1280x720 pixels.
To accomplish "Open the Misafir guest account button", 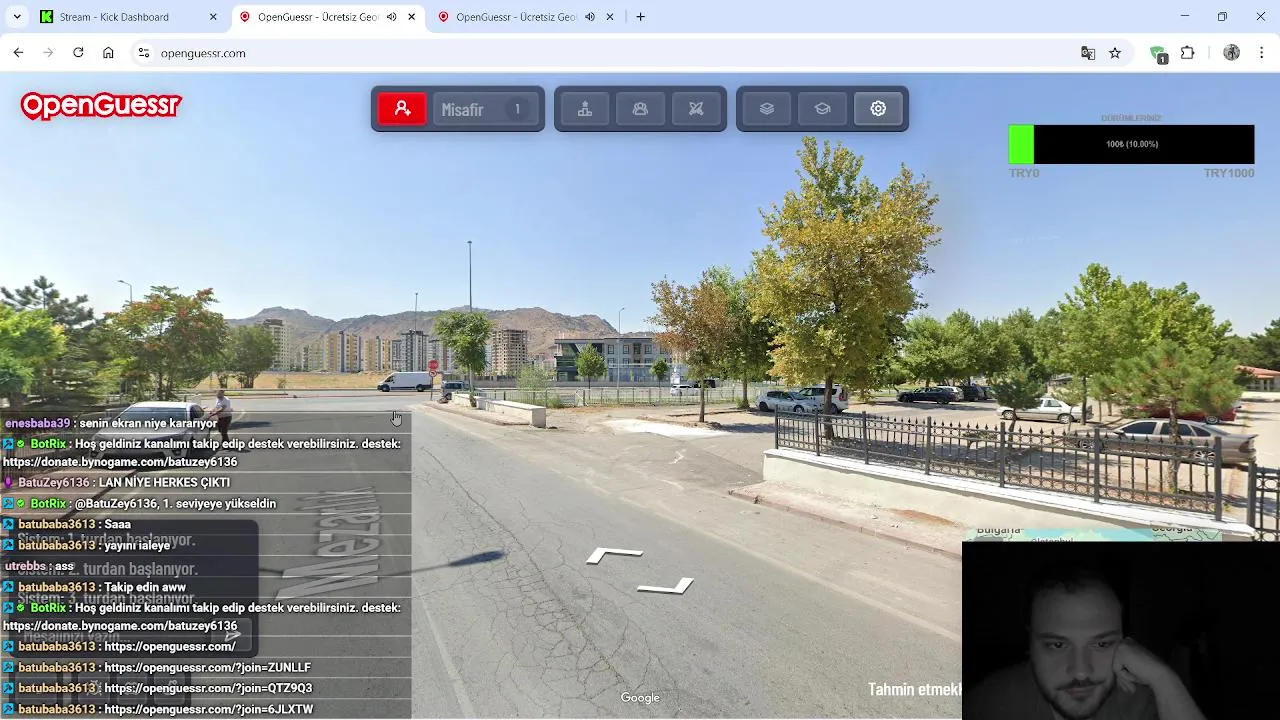I will (485, 109).
